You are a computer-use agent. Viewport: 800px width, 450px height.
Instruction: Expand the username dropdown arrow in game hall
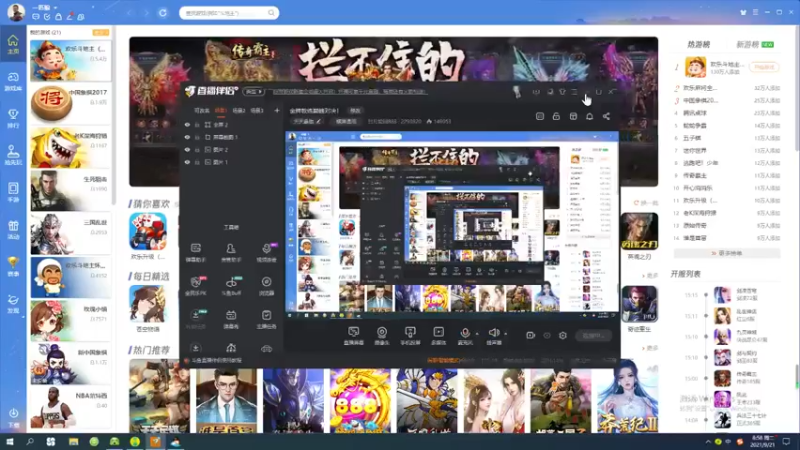point(56,8)
